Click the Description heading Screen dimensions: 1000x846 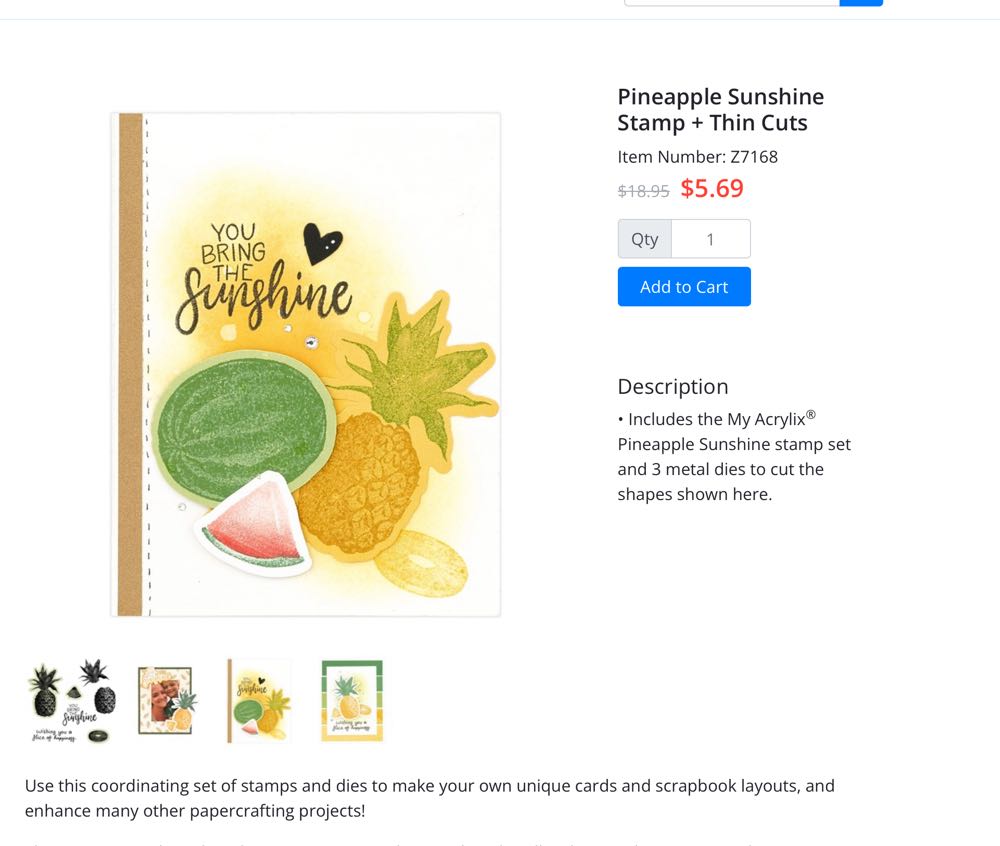coord(672,386)
